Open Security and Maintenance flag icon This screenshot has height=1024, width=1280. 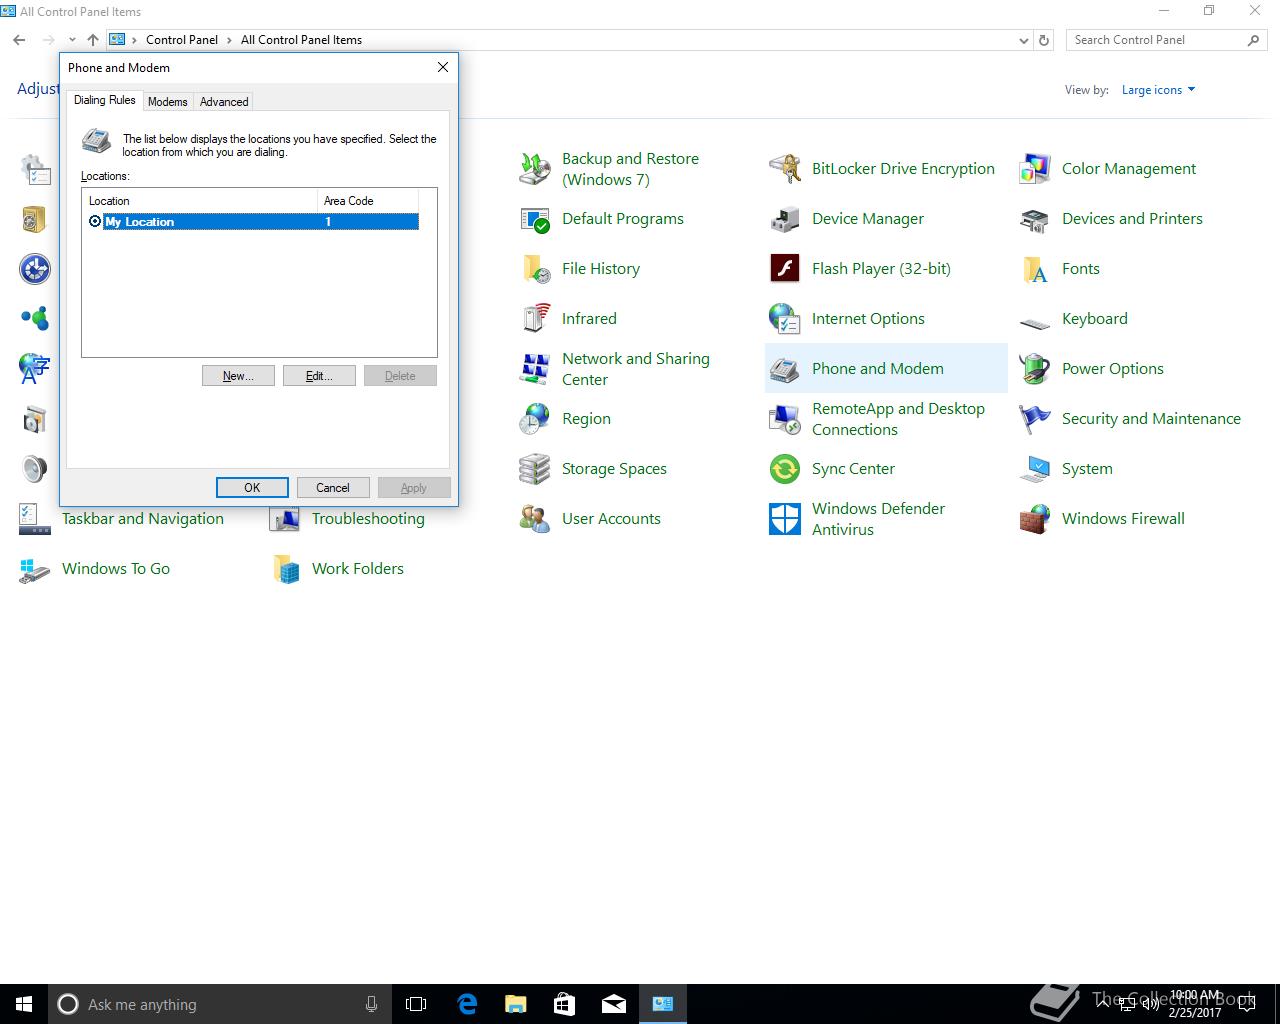click(x=1035, y=419)
